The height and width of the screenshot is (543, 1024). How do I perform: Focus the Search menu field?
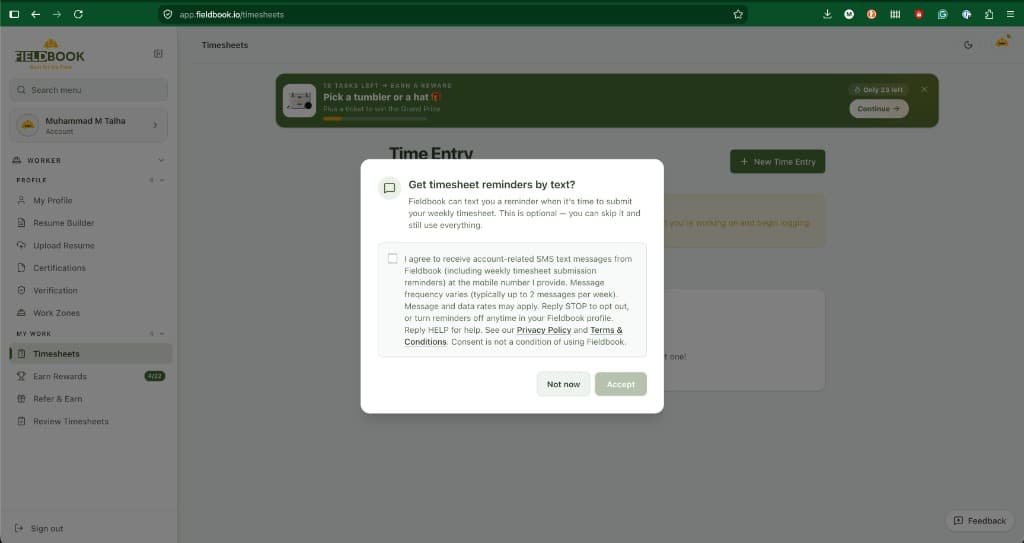pos(88,90)
